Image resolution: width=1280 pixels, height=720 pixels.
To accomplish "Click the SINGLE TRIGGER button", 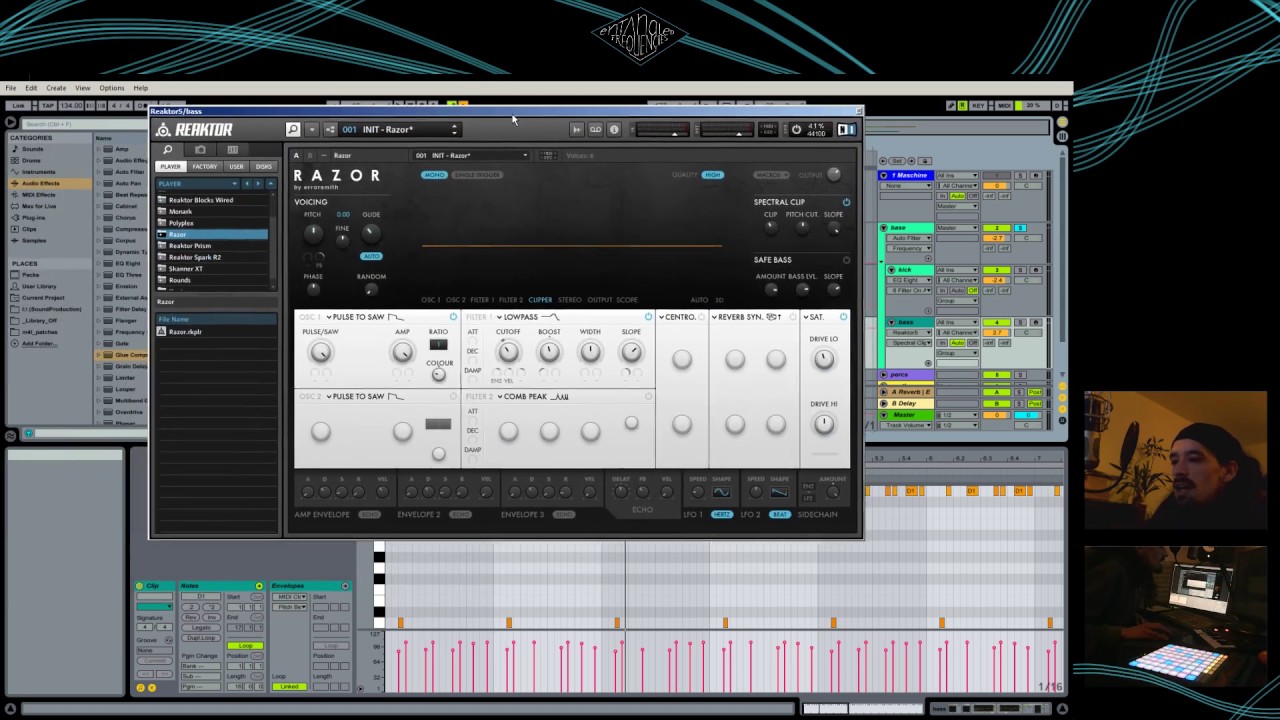I will pos(476,175).
